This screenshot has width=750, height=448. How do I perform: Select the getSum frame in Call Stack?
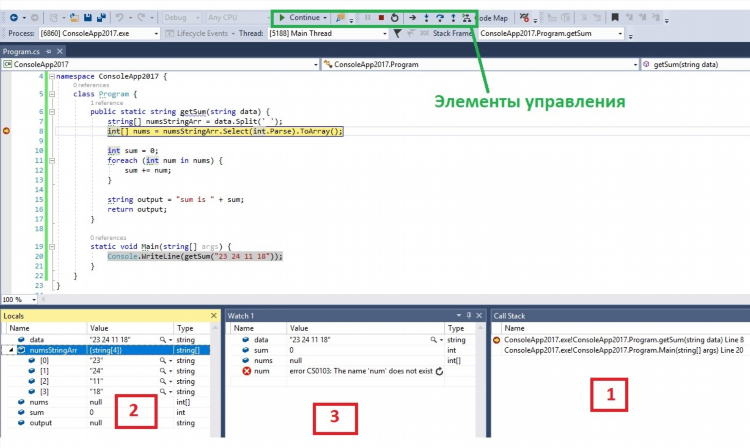coord(624,339)
